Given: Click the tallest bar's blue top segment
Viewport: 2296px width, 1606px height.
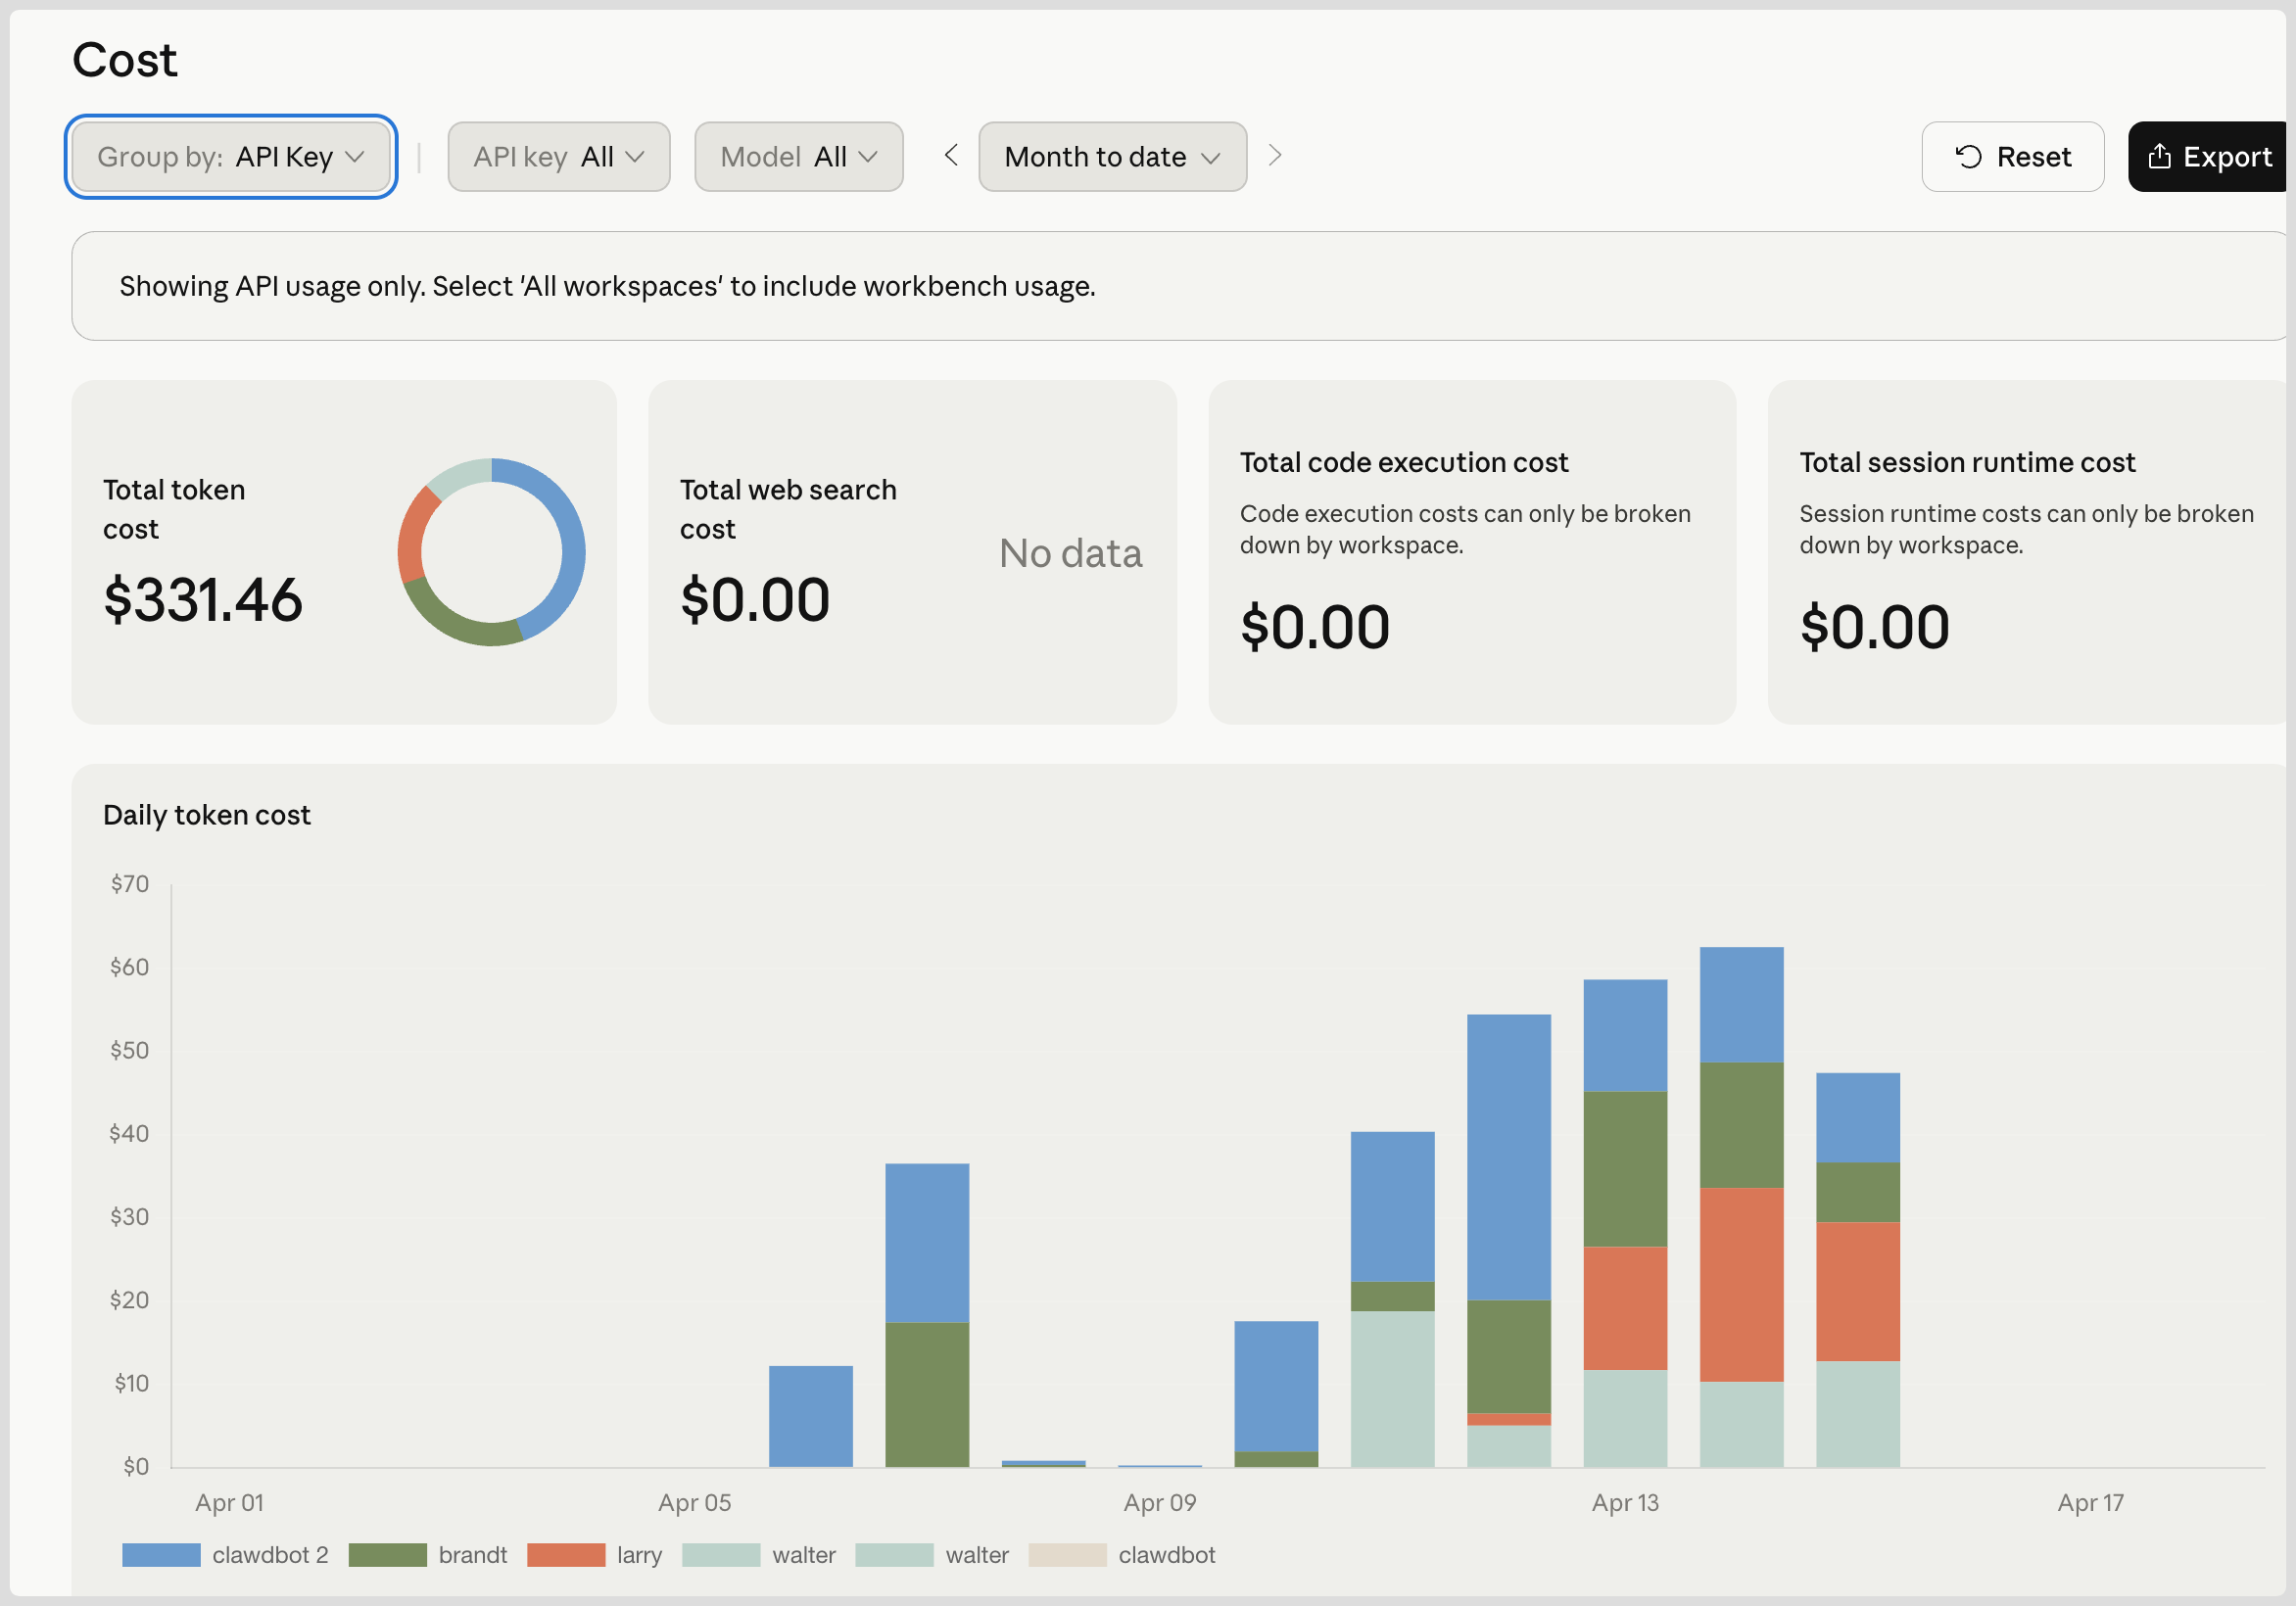Looking at the screenshot, I should point(1741,1004).
